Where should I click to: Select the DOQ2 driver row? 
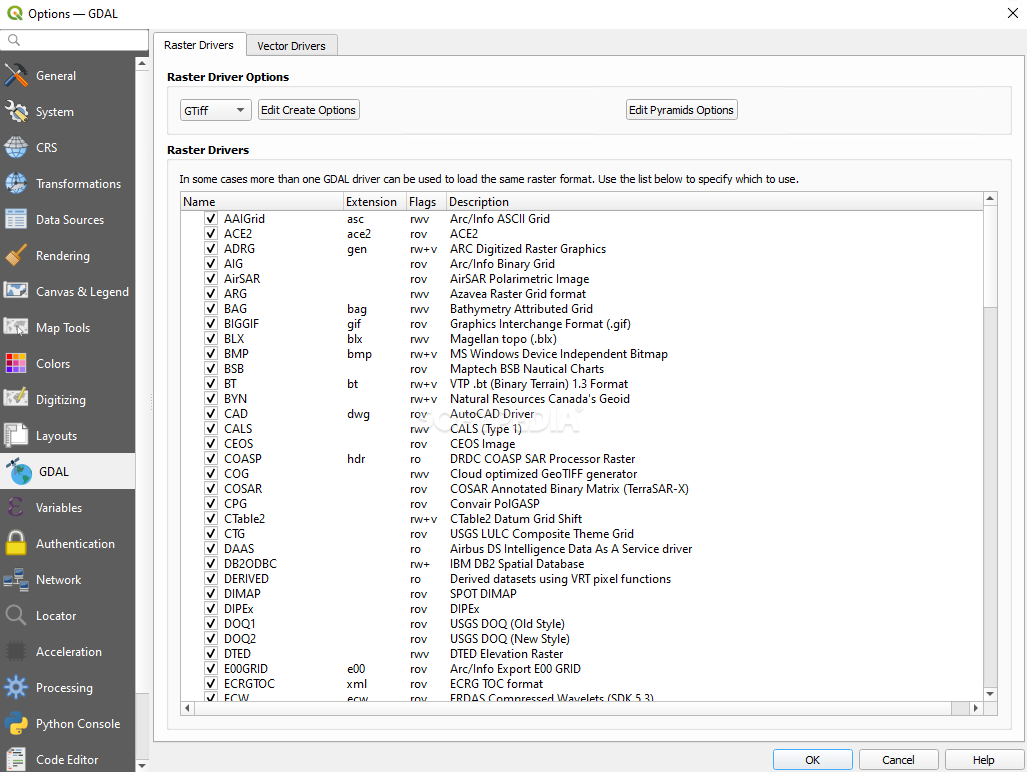pyautogui.click(x=582, y=638)
